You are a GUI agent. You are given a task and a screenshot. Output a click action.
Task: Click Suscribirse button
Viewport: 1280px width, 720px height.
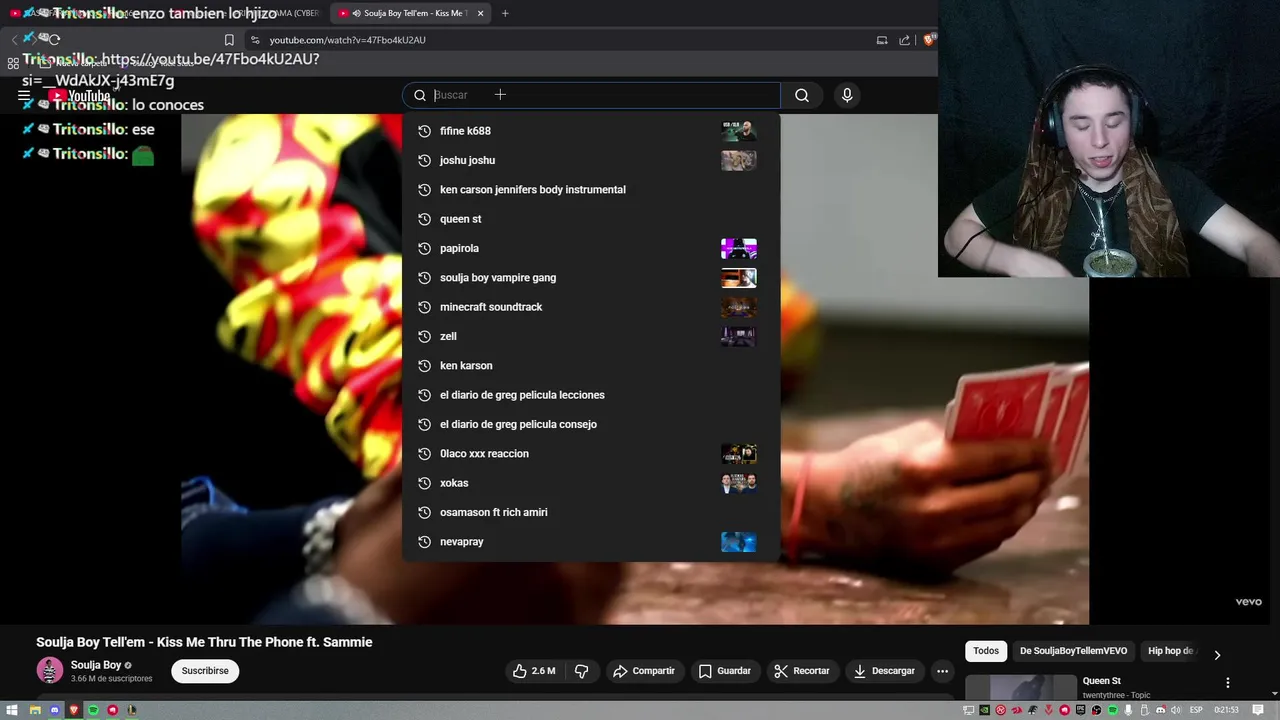tap(205, 671)
